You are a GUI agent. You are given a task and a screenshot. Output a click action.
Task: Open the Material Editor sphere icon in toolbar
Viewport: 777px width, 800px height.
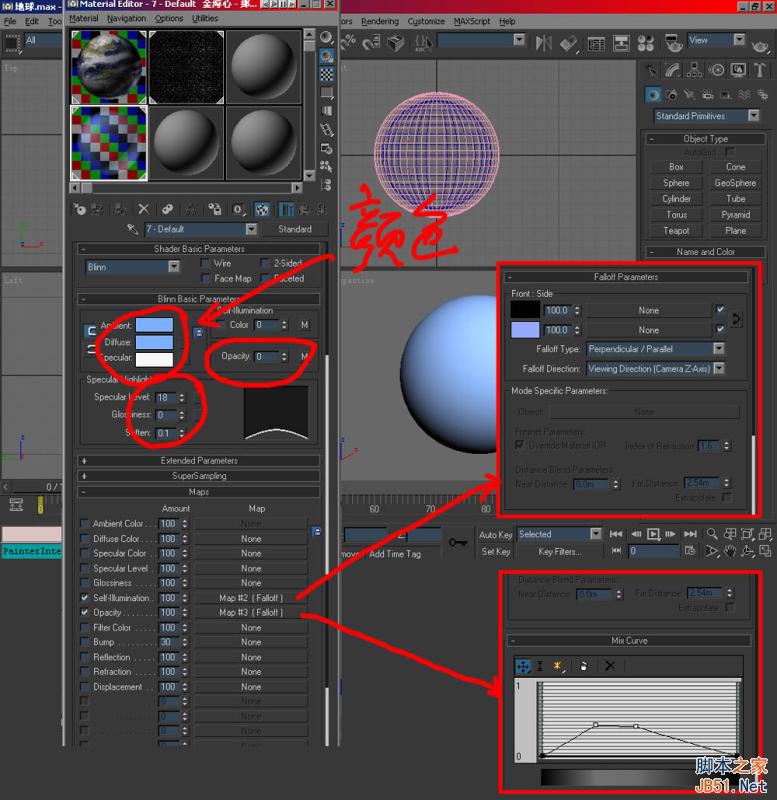click(x=645, y=43)
